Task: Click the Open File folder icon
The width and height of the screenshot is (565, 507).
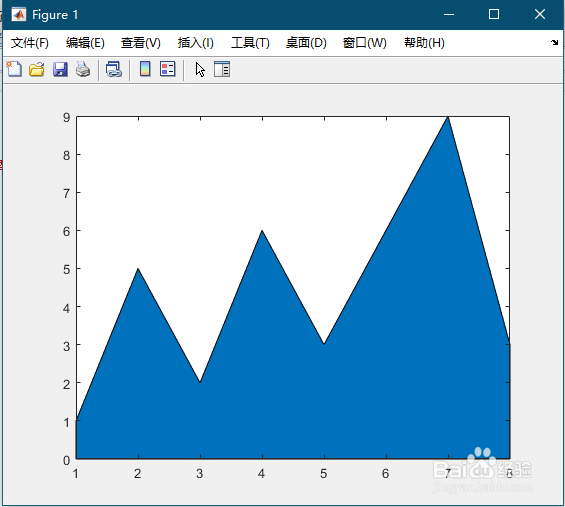Action: click(37, 69)
